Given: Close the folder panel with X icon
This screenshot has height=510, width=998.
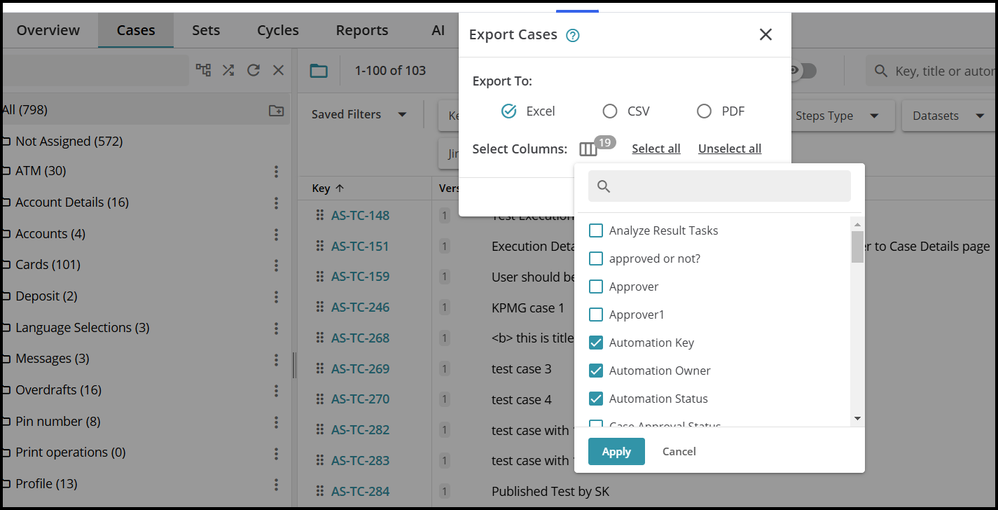Looking at the screenshot, I should 278,70.
